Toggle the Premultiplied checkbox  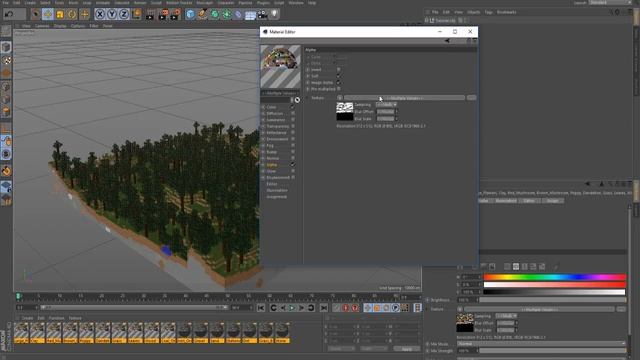[x=338, y=89]
